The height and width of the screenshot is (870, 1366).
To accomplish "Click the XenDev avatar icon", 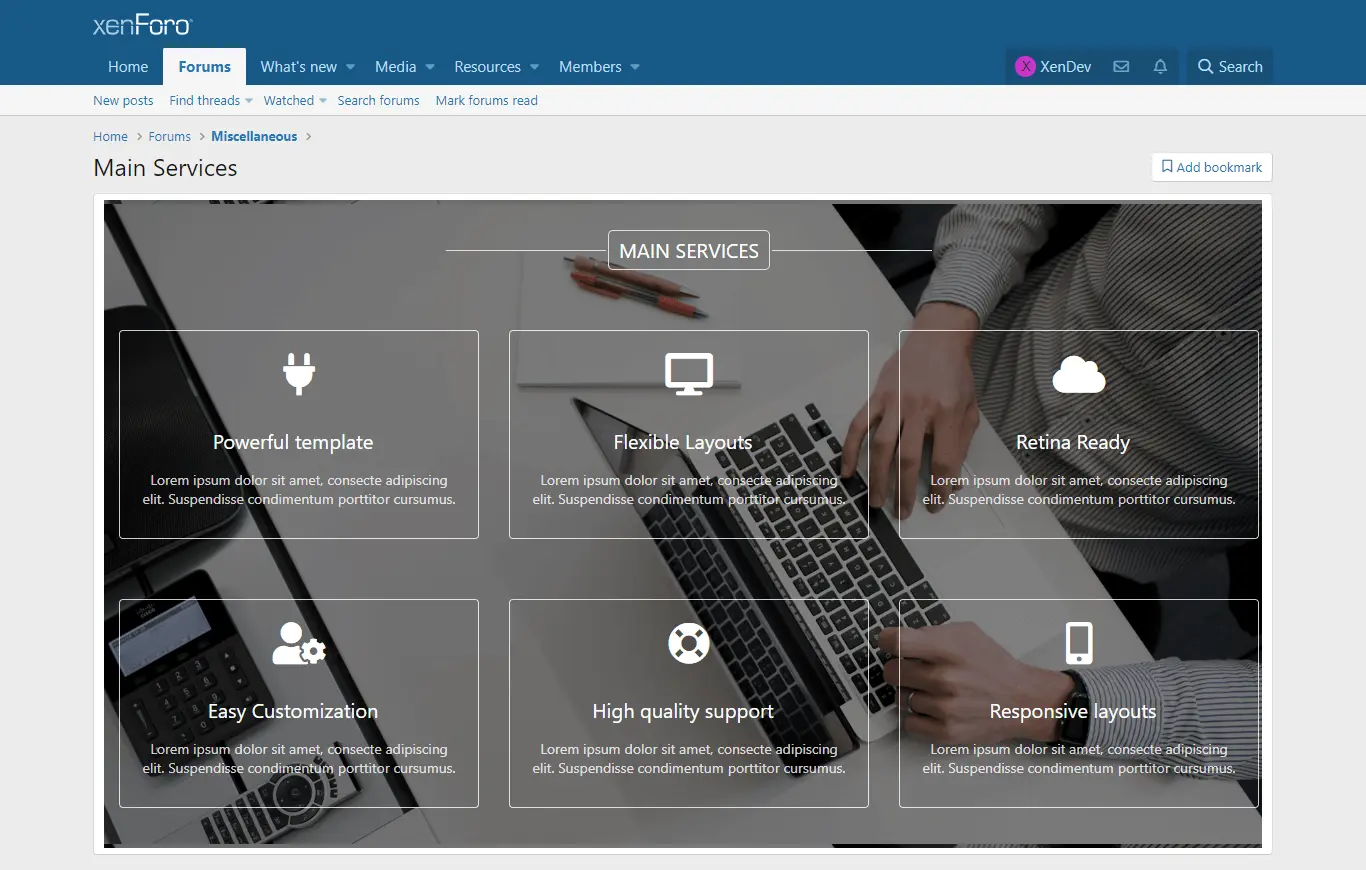I will click(1025, 67).
